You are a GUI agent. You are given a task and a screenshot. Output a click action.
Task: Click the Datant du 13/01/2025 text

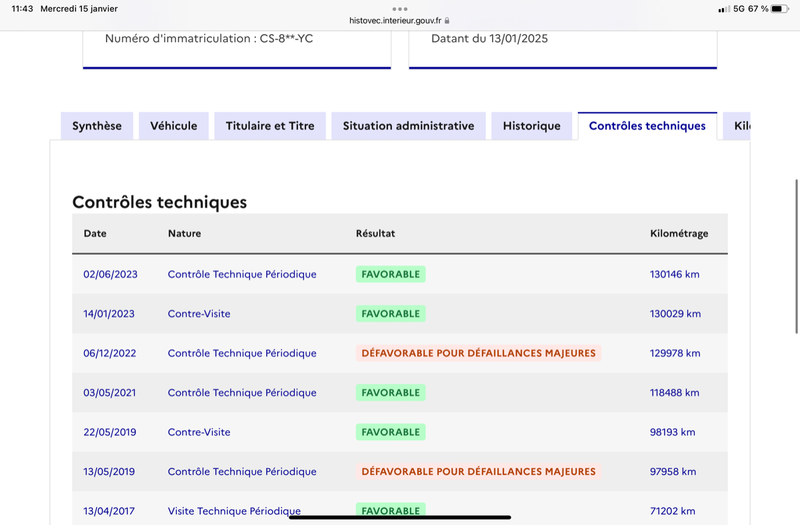489,39
